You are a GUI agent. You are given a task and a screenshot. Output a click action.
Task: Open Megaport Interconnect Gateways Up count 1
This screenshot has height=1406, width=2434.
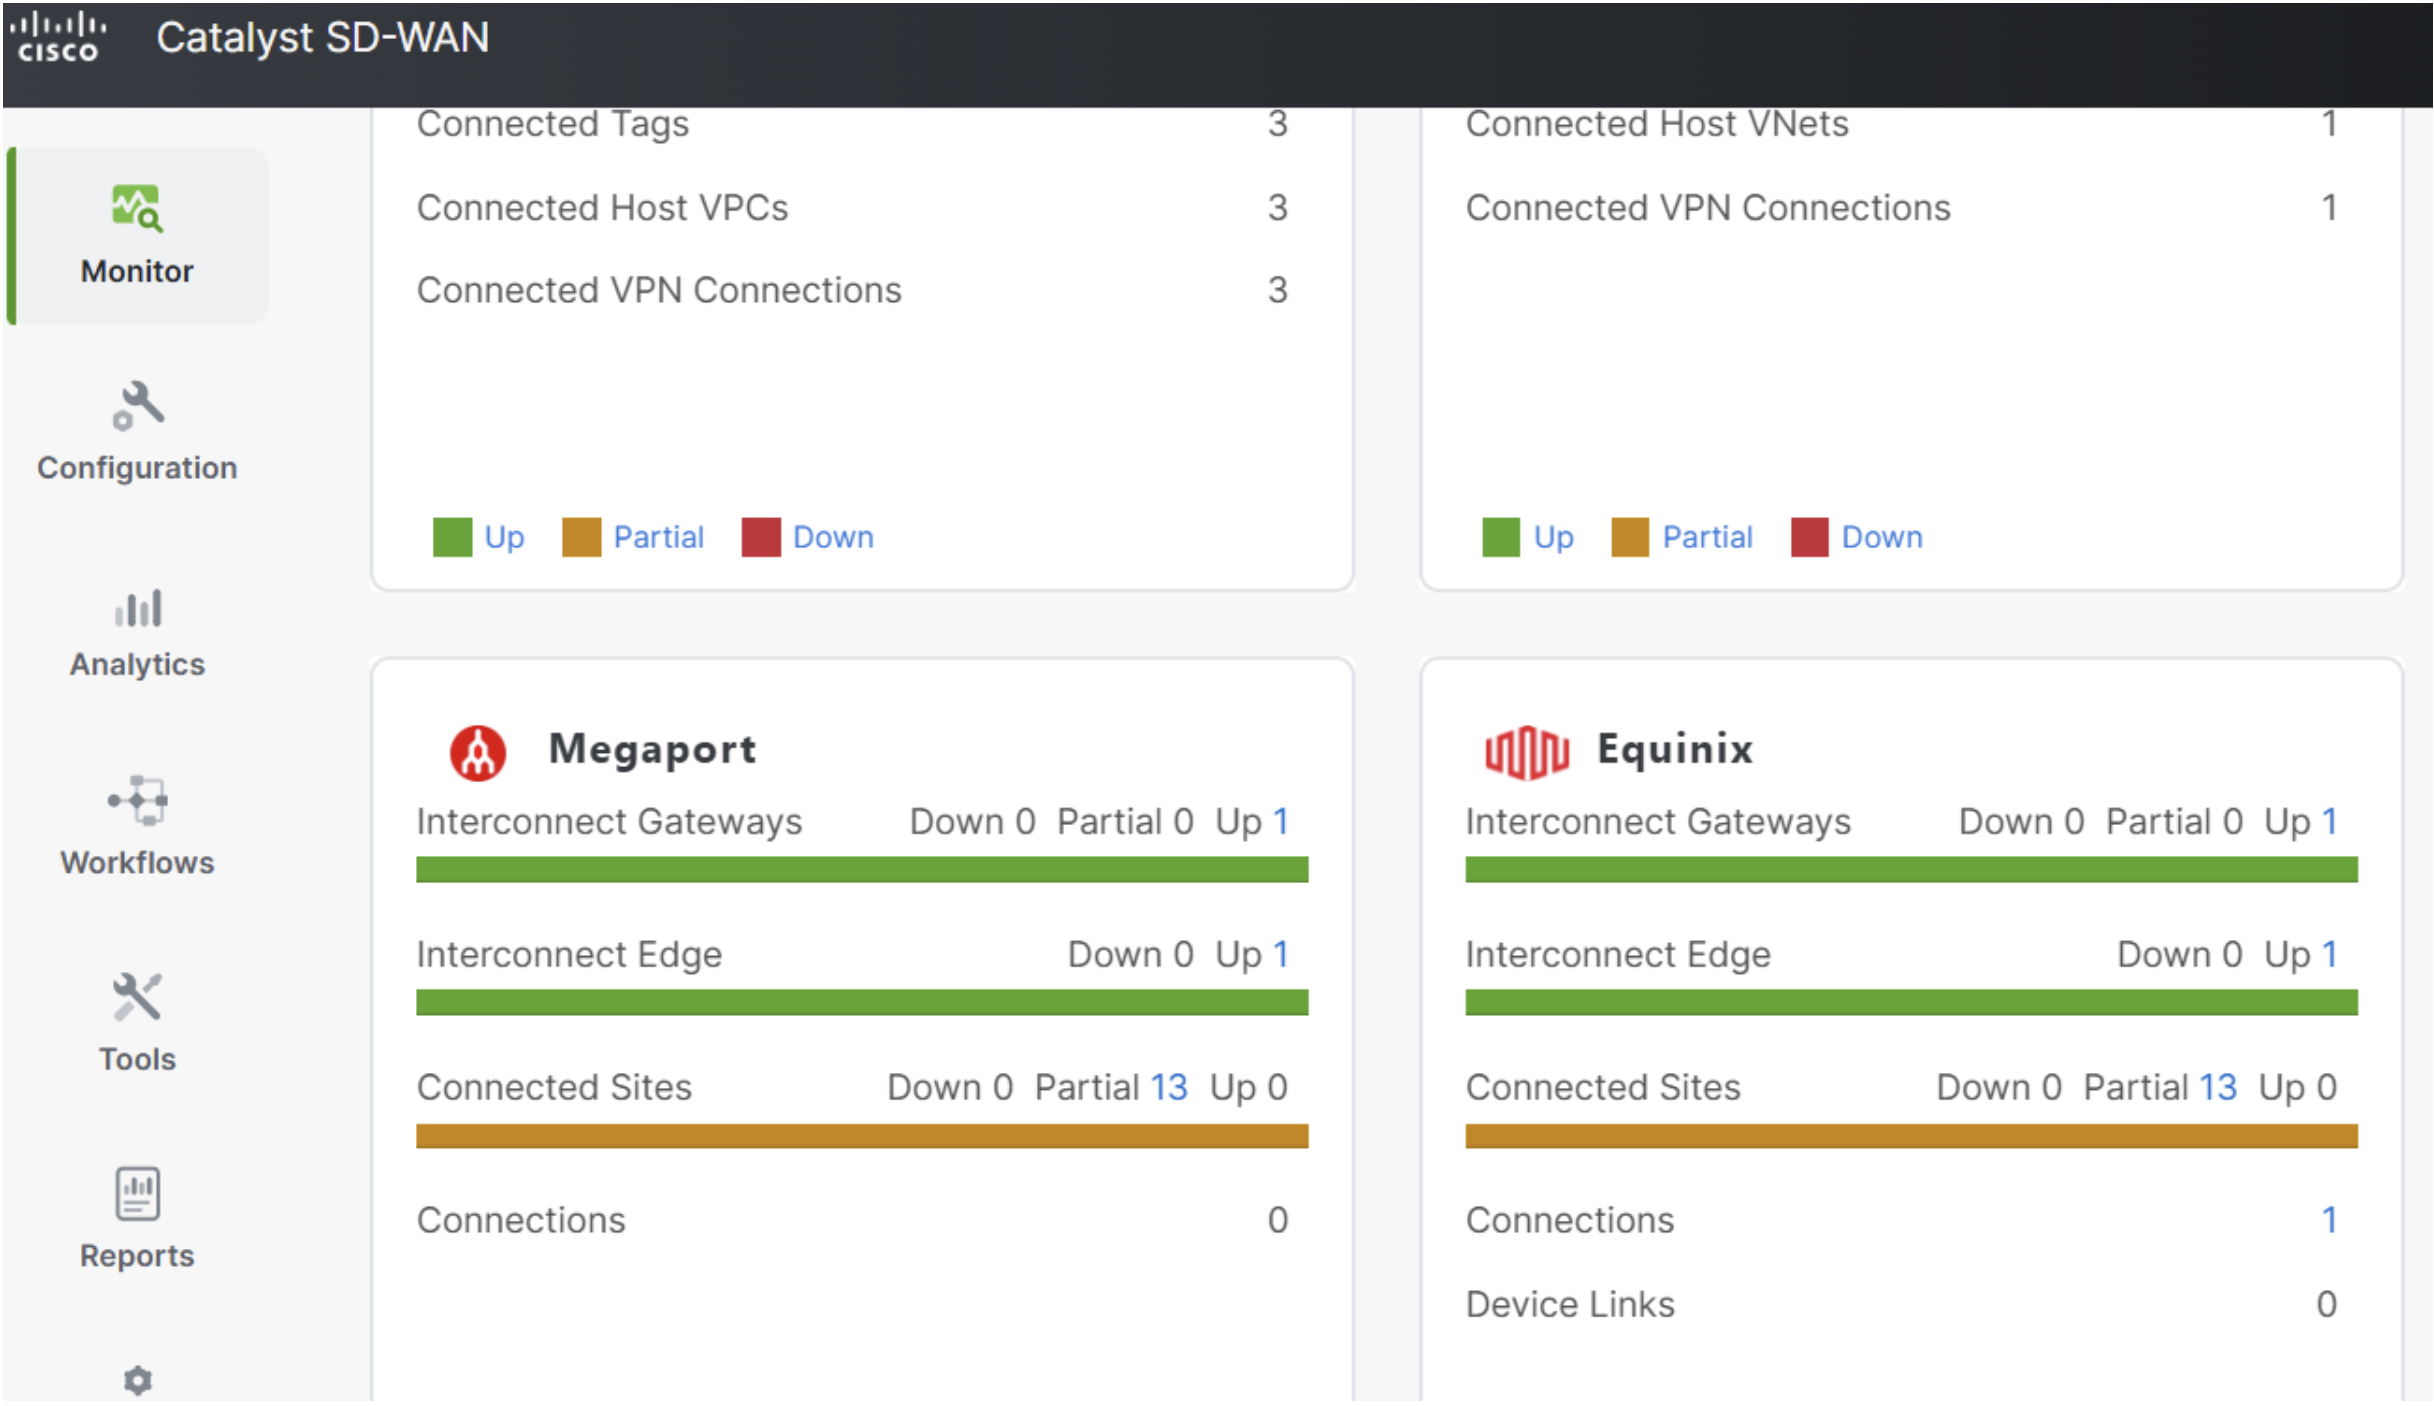(1280, 822)
